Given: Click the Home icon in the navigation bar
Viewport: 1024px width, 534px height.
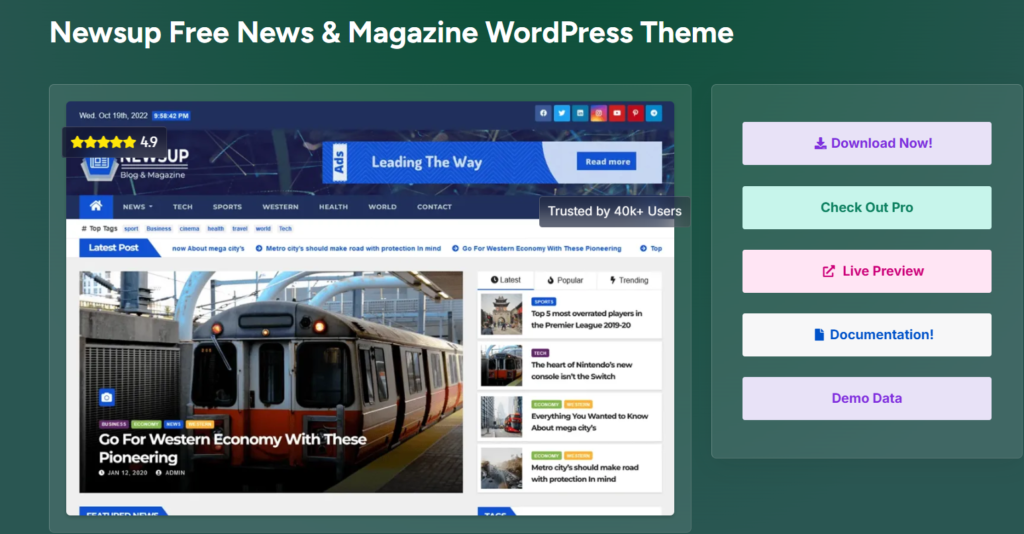Looking at the screenshot, I should point(96,206).
